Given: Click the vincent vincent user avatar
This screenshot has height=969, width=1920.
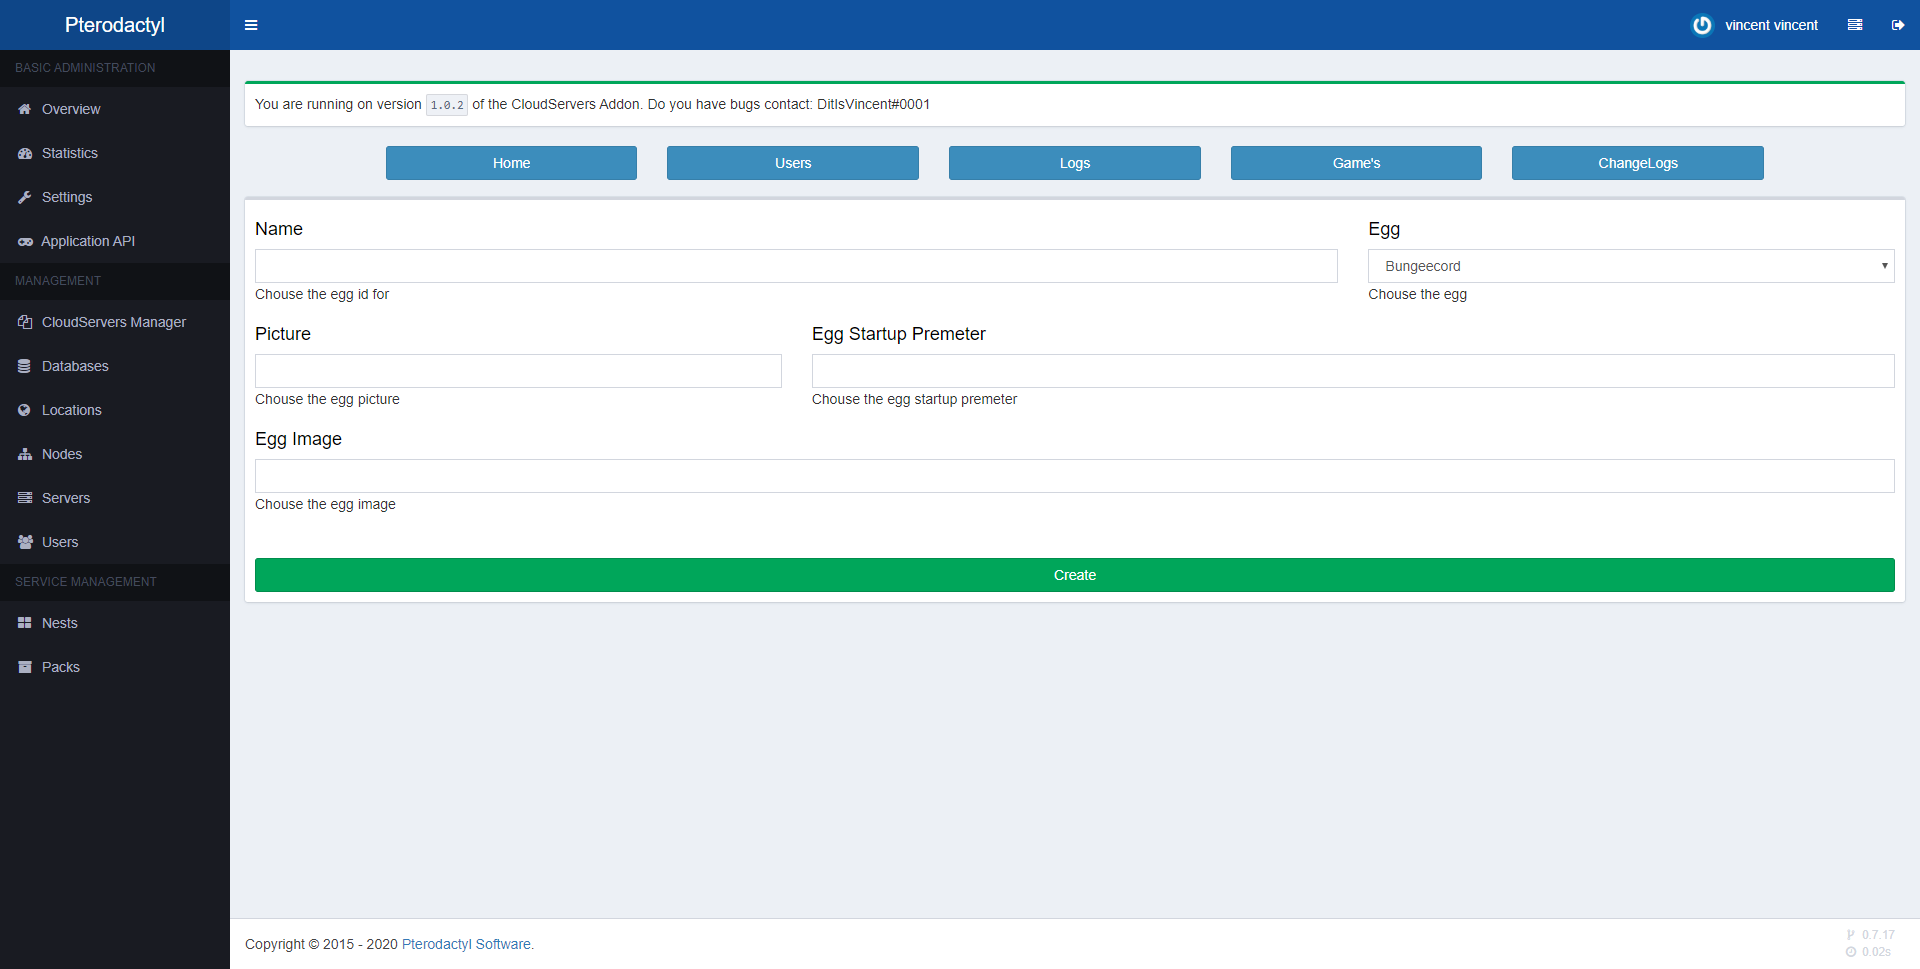Looking at the screenshot, I should 1701,25.
